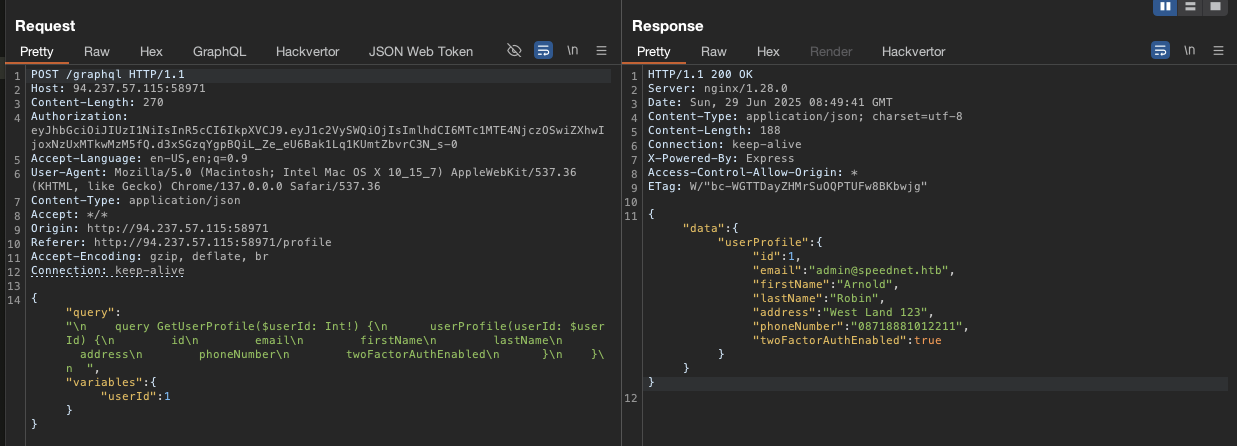Click X-Powered-By: Express header
This screenshot has height=446, width=1237.
click(721, 159)
